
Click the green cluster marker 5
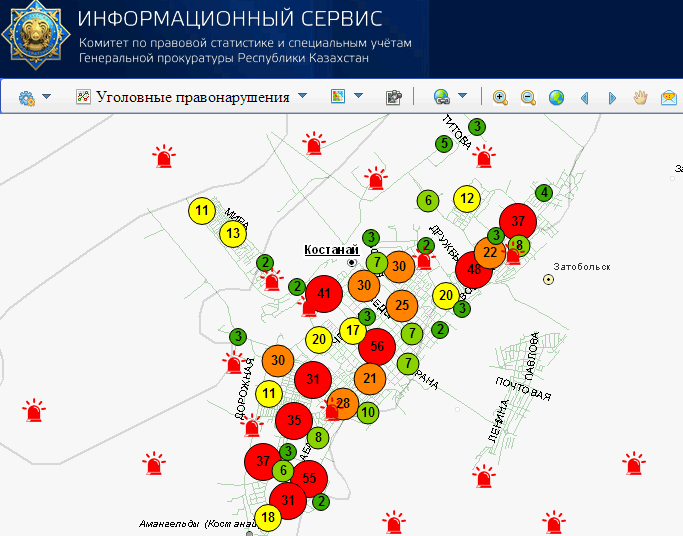point(444,143)
